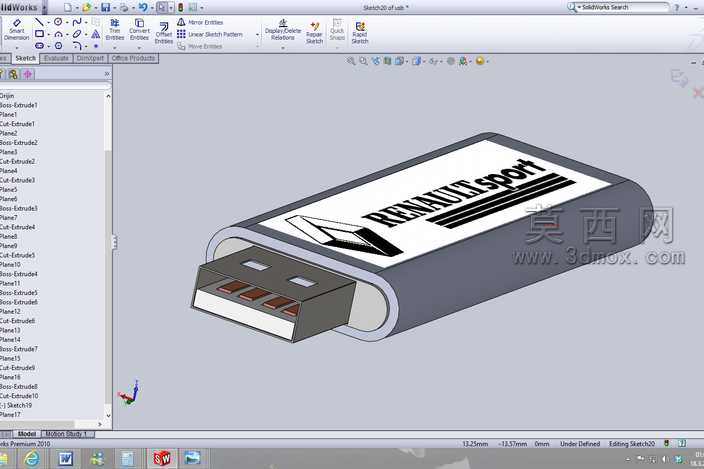Click the Section View icon

[387, 61]
